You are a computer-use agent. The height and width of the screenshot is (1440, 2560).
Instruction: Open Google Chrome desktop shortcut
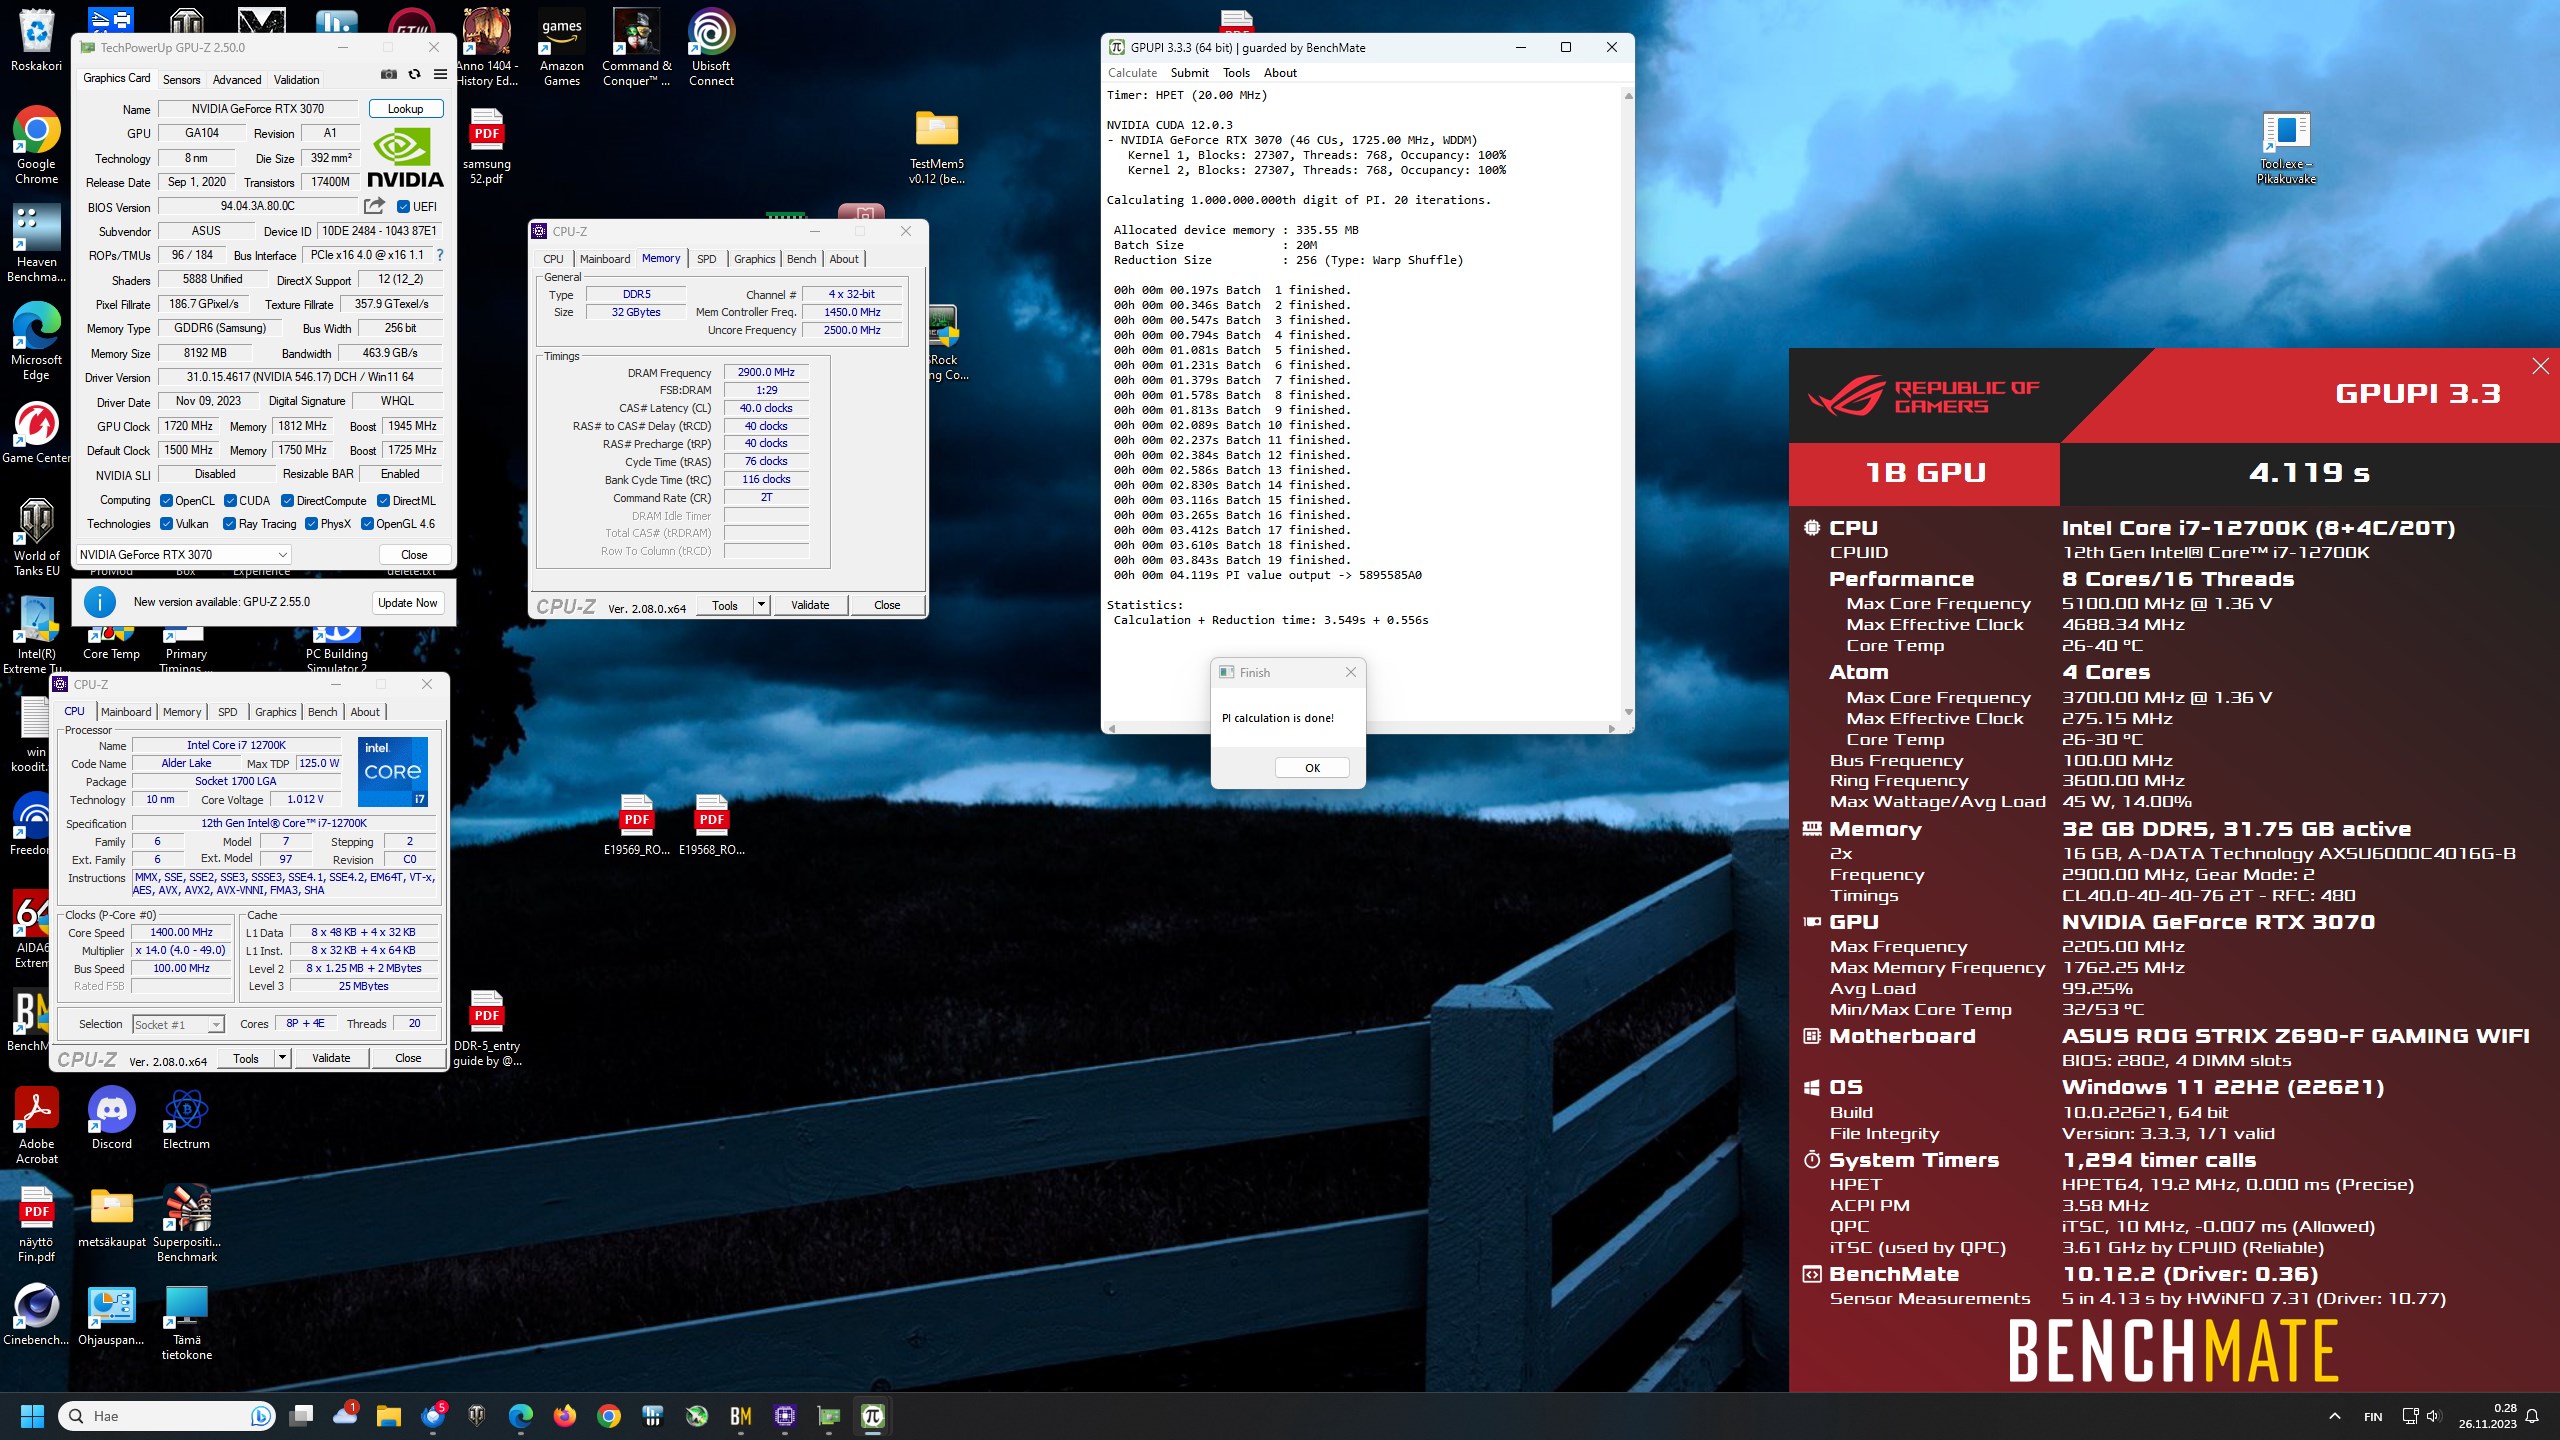[x=37, y=146]
